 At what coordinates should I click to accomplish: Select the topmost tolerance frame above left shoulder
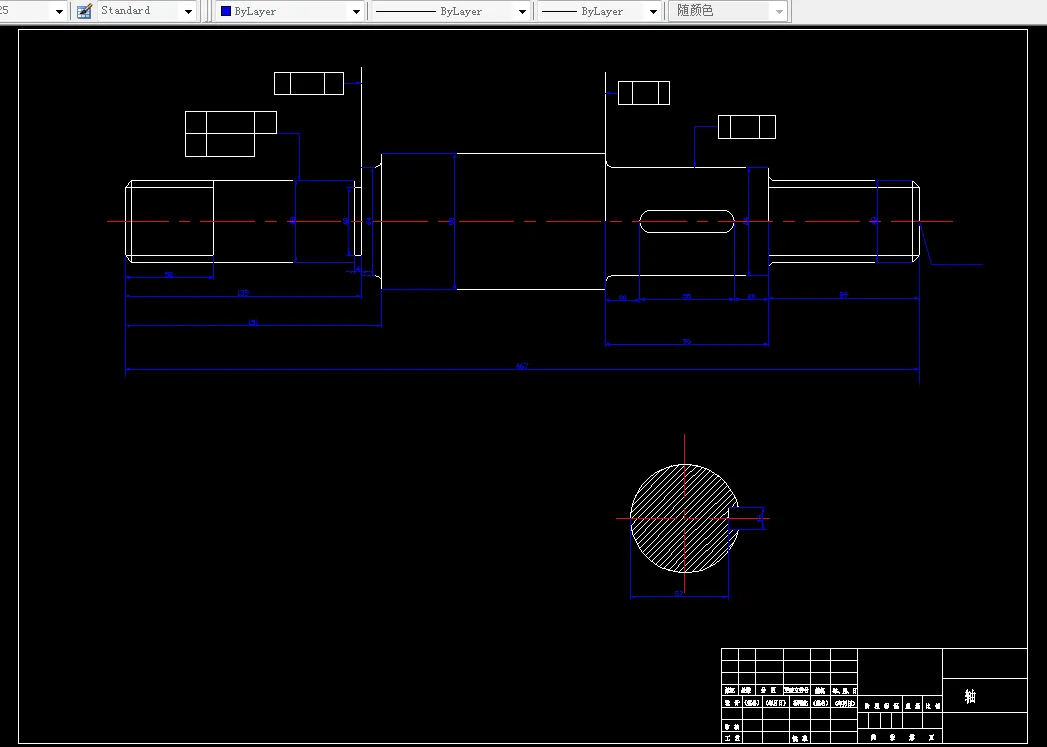pos(308,83)
